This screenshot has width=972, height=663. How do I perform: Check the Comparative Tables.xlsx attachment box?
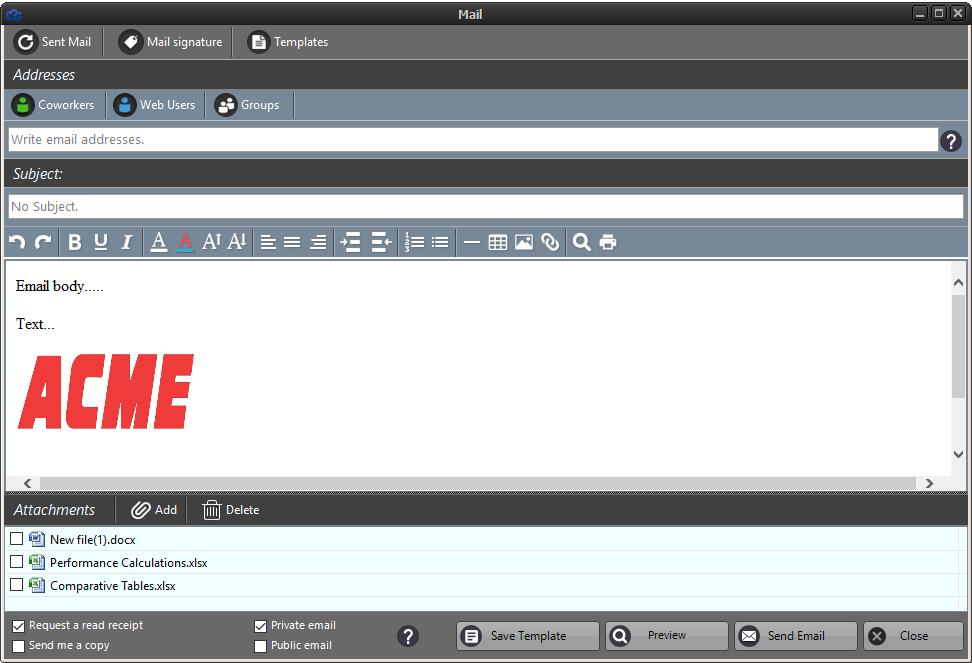(17, 585)
